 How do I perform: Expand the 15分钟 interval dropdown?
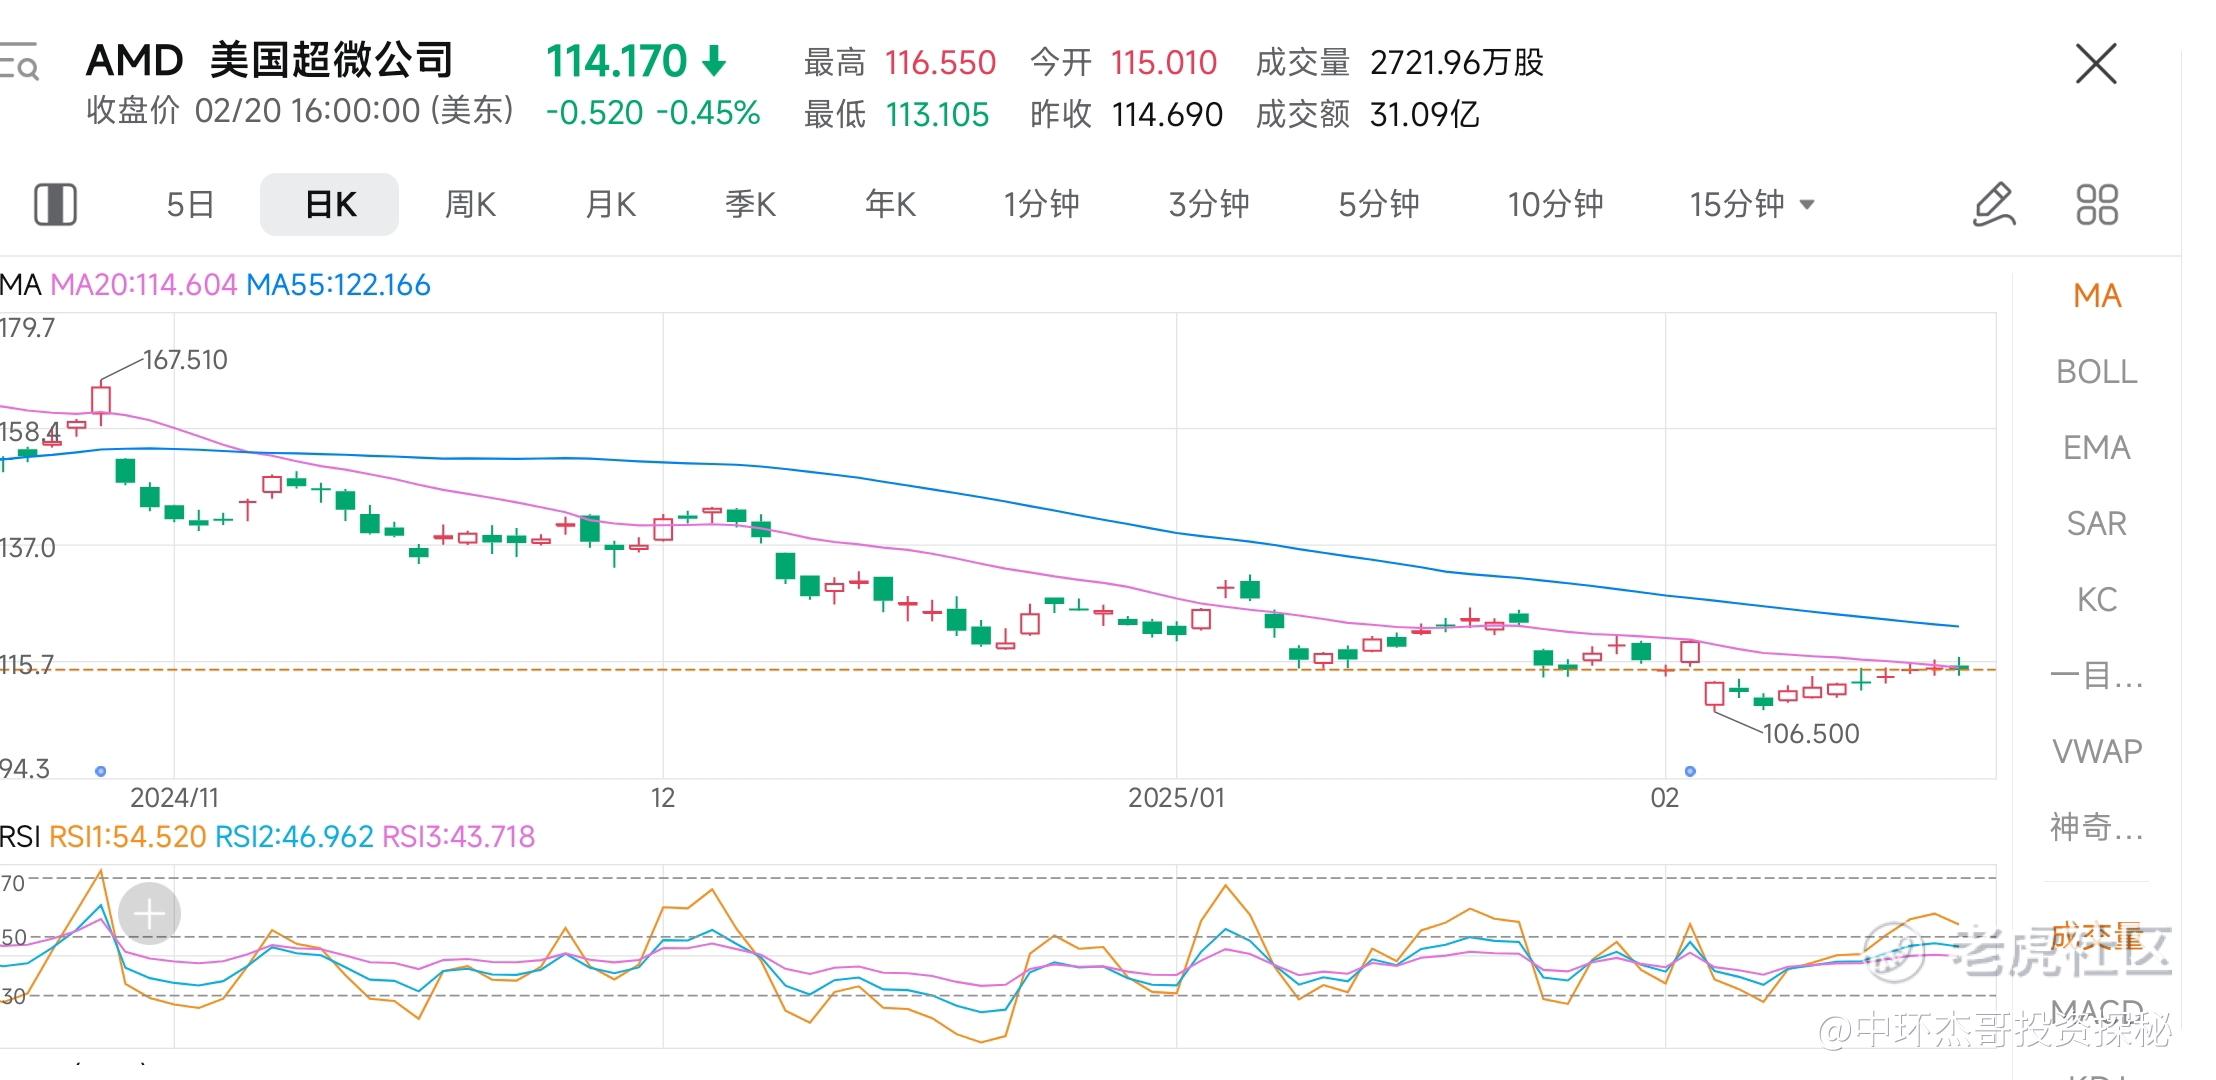pos(1752,205)
